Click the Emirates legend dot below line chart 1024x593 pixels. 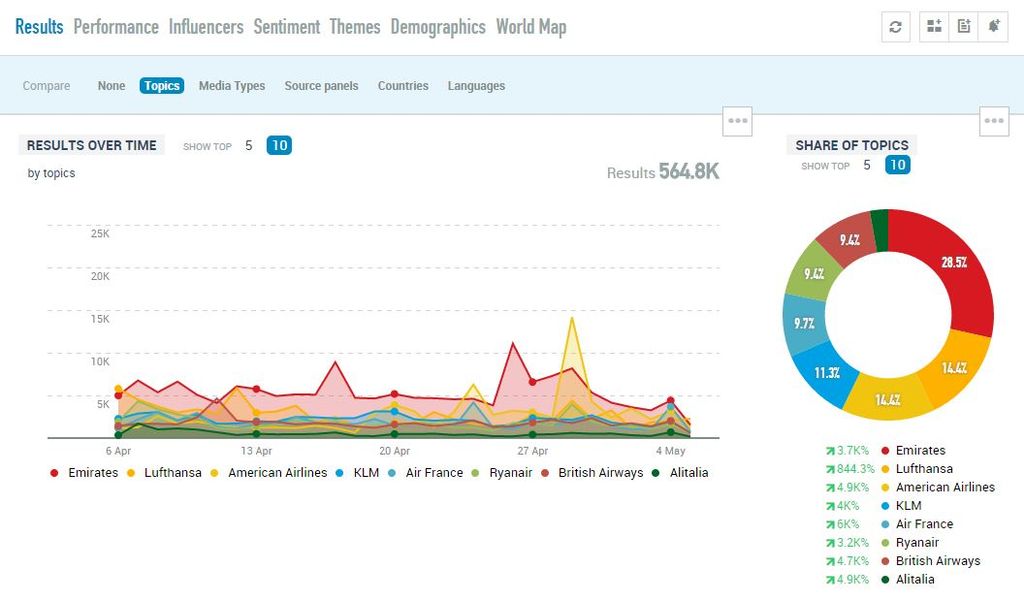tap(54, 473)
